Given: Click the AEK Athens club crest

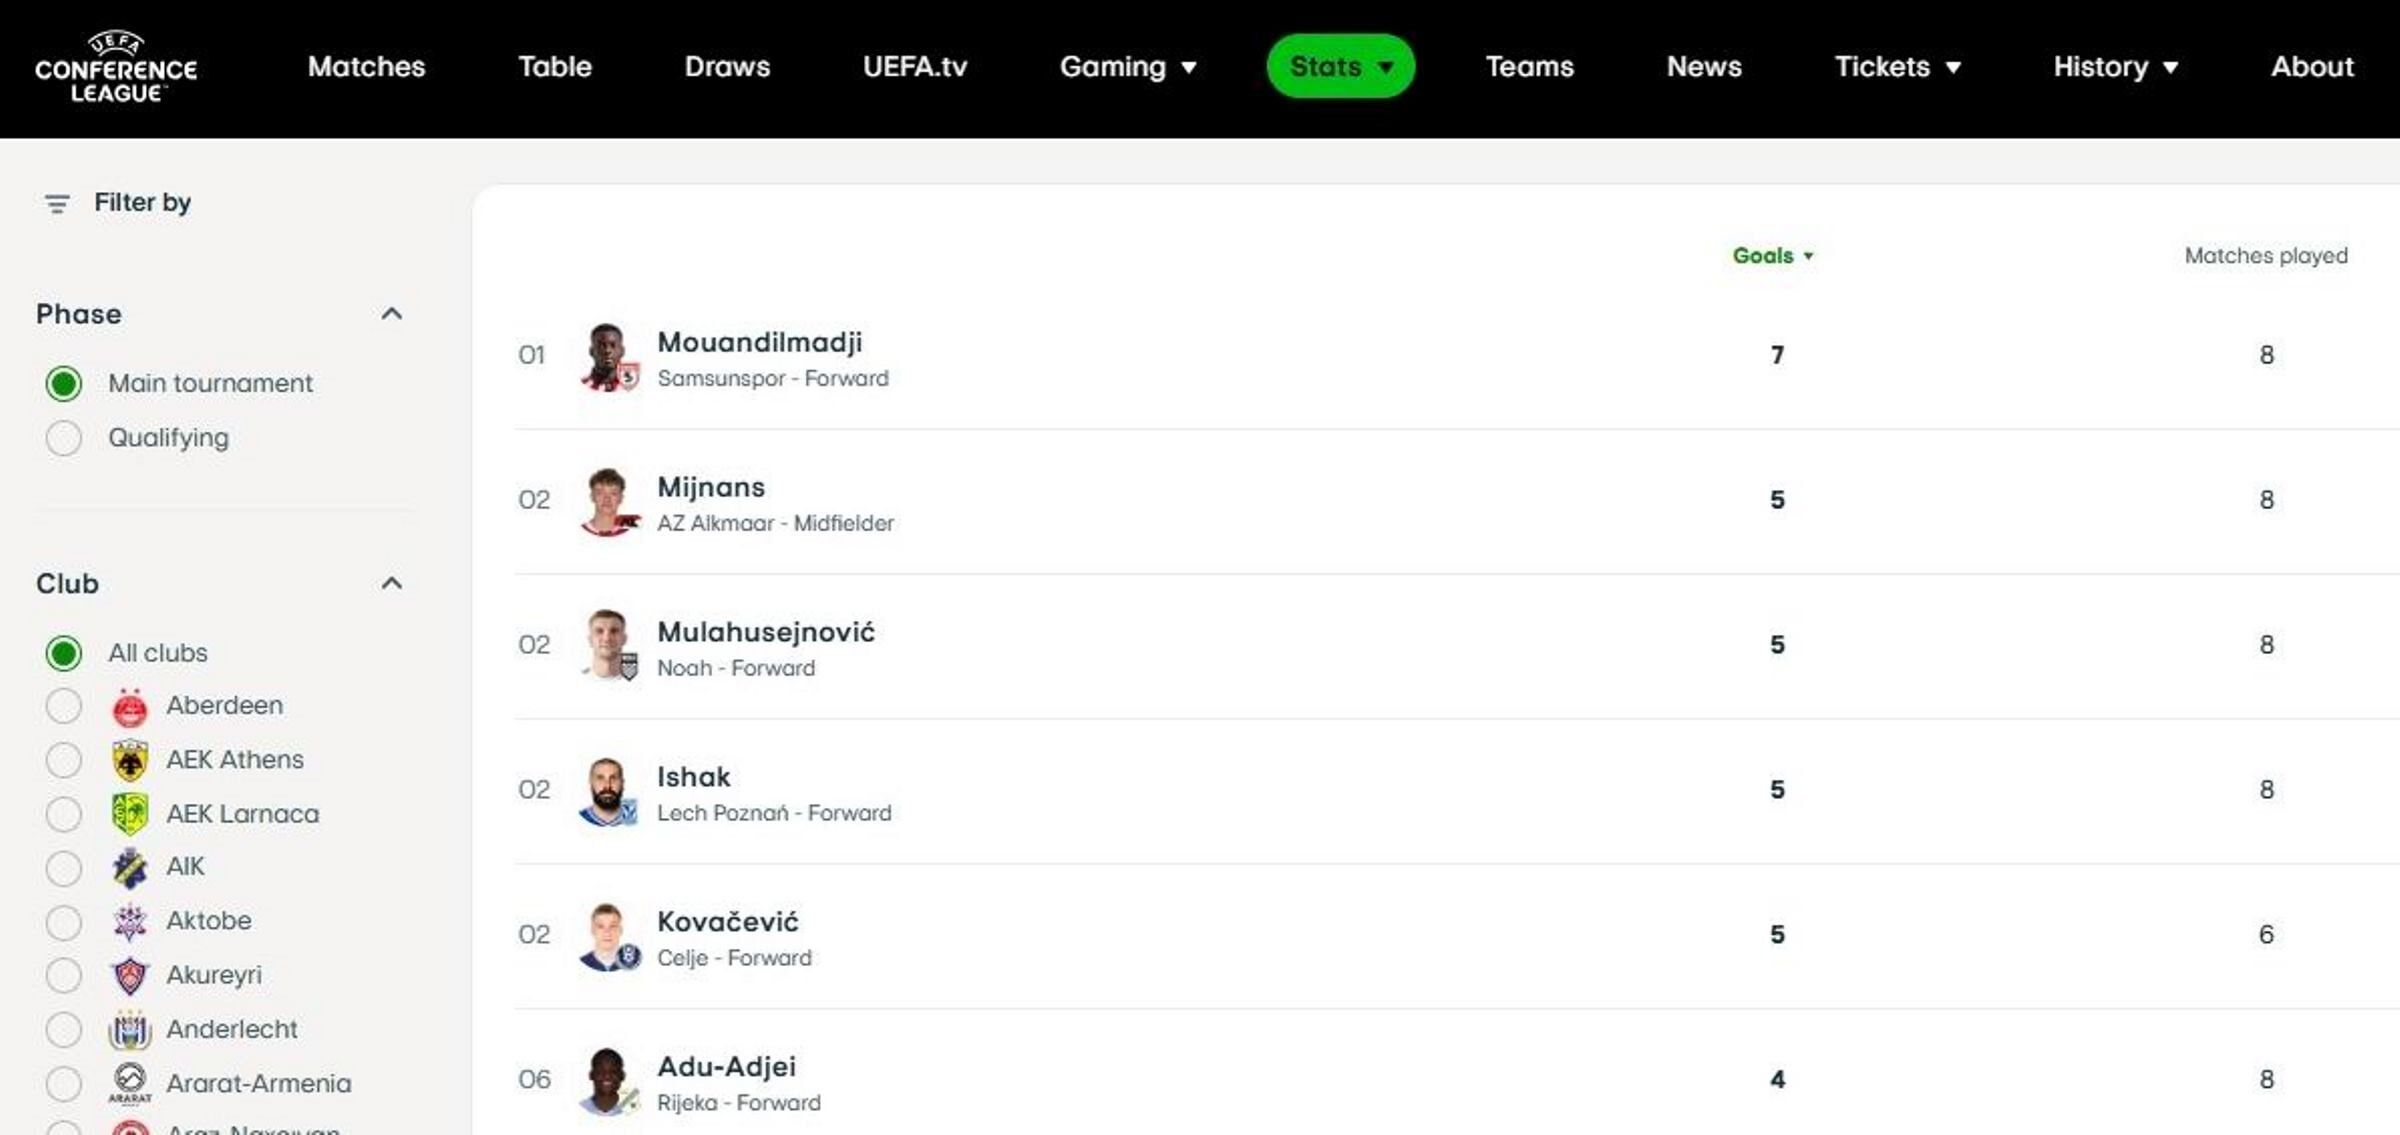Looking at the screenshot, I should click(x=130, y=761).
